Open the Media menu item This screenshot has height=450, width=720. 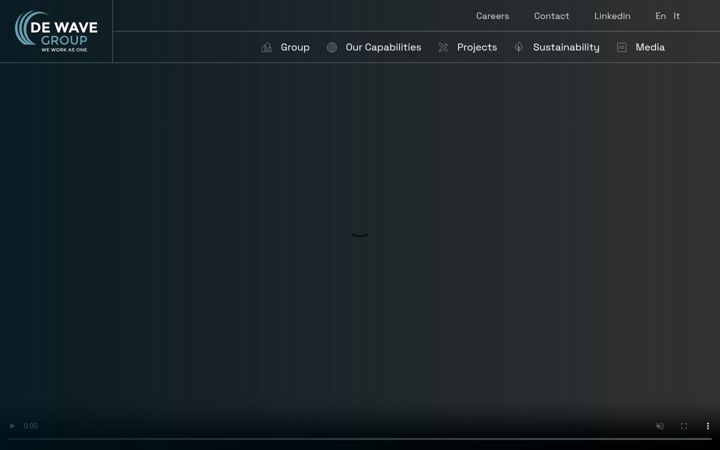coord(650,47)
